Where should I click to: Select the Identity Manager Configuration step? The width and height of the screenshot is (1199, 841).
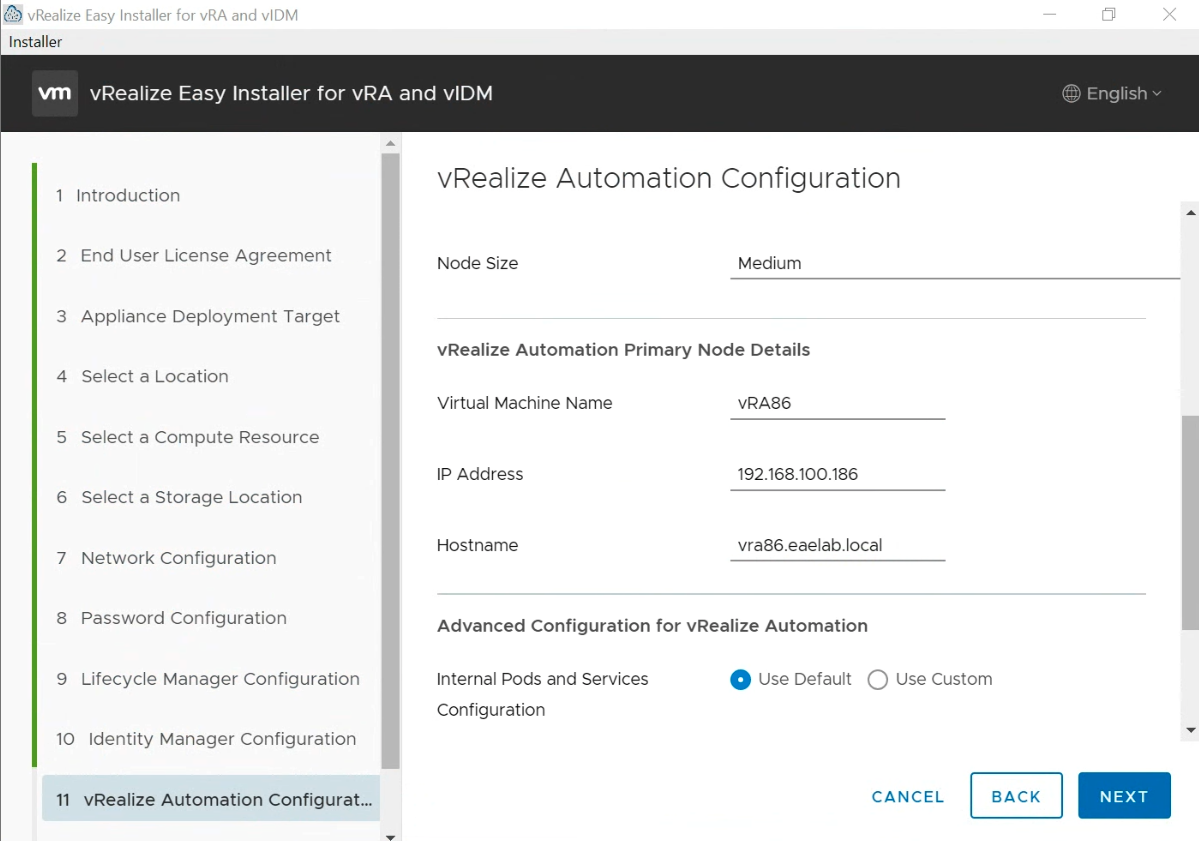(222, 739)
